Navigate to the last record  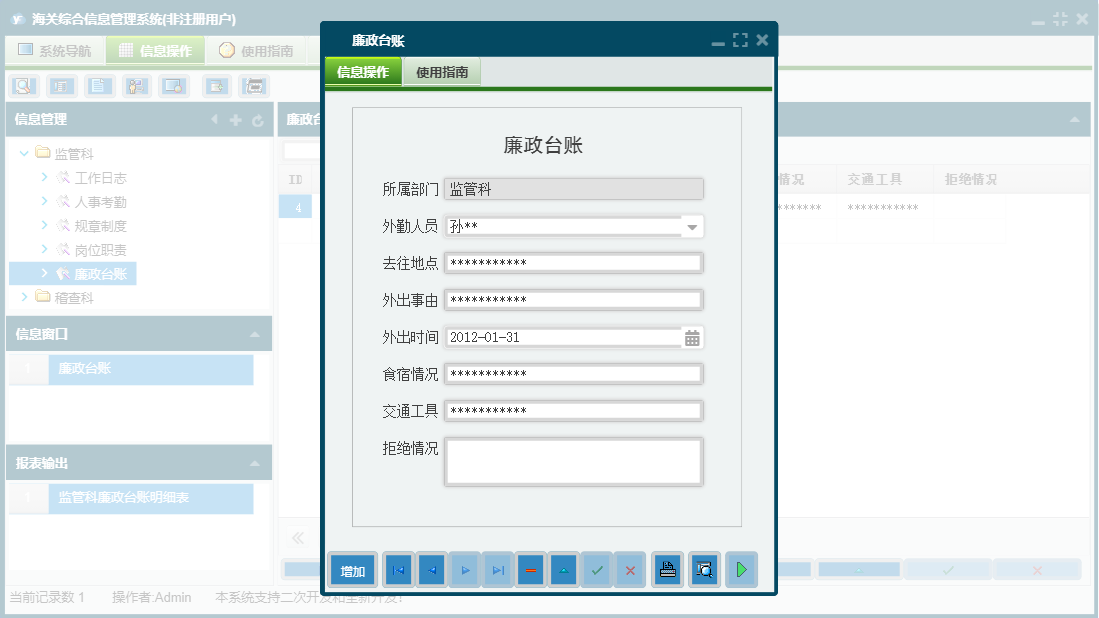[498, 569]
